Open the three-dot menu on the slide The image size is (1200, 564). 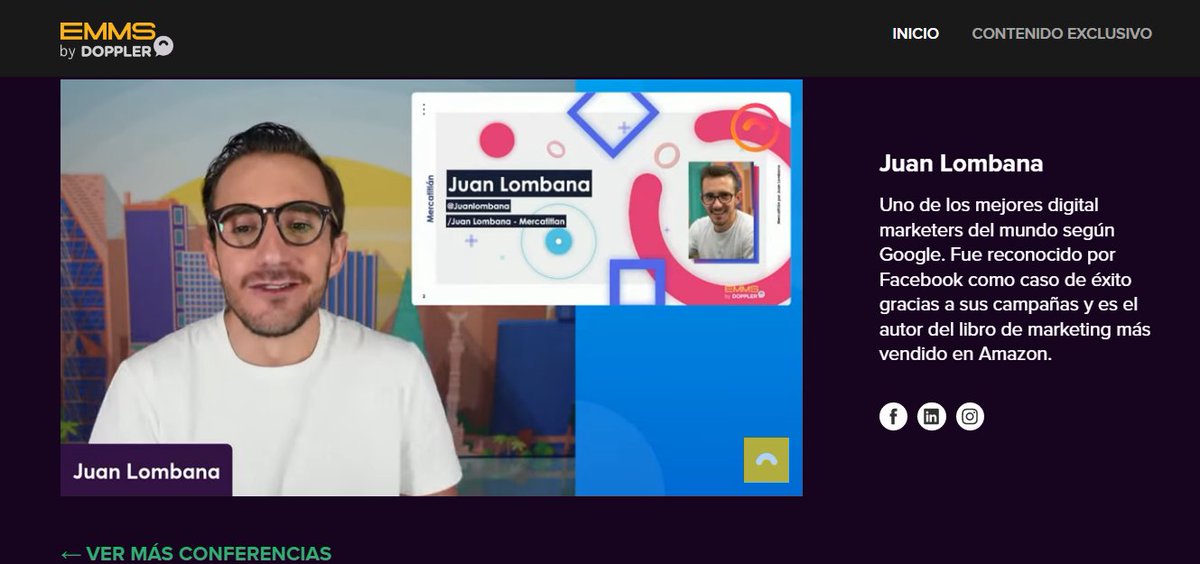[x=424, y=109]
